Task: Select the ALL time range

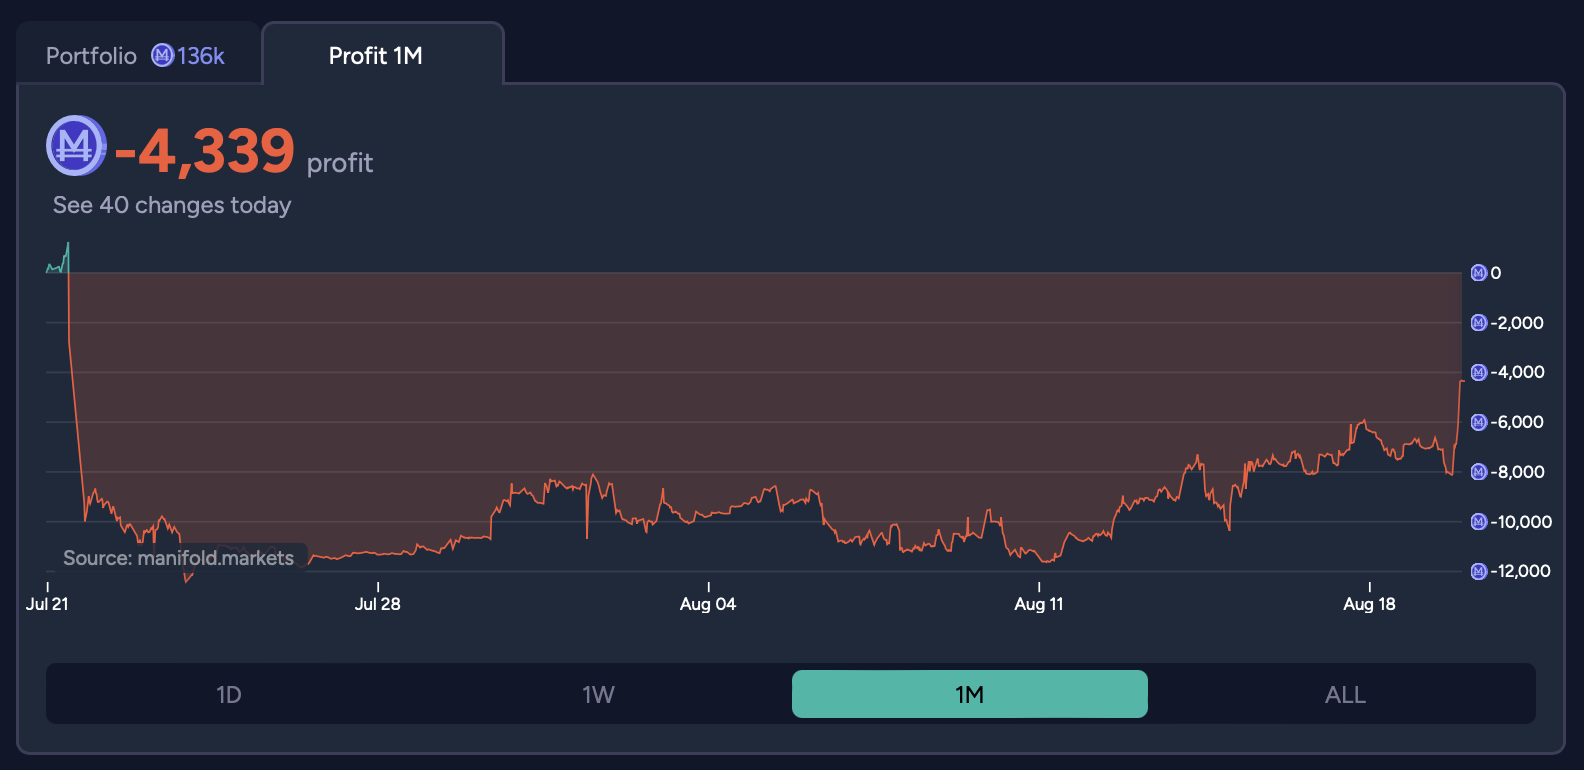Action: [x=1345, y=694]
